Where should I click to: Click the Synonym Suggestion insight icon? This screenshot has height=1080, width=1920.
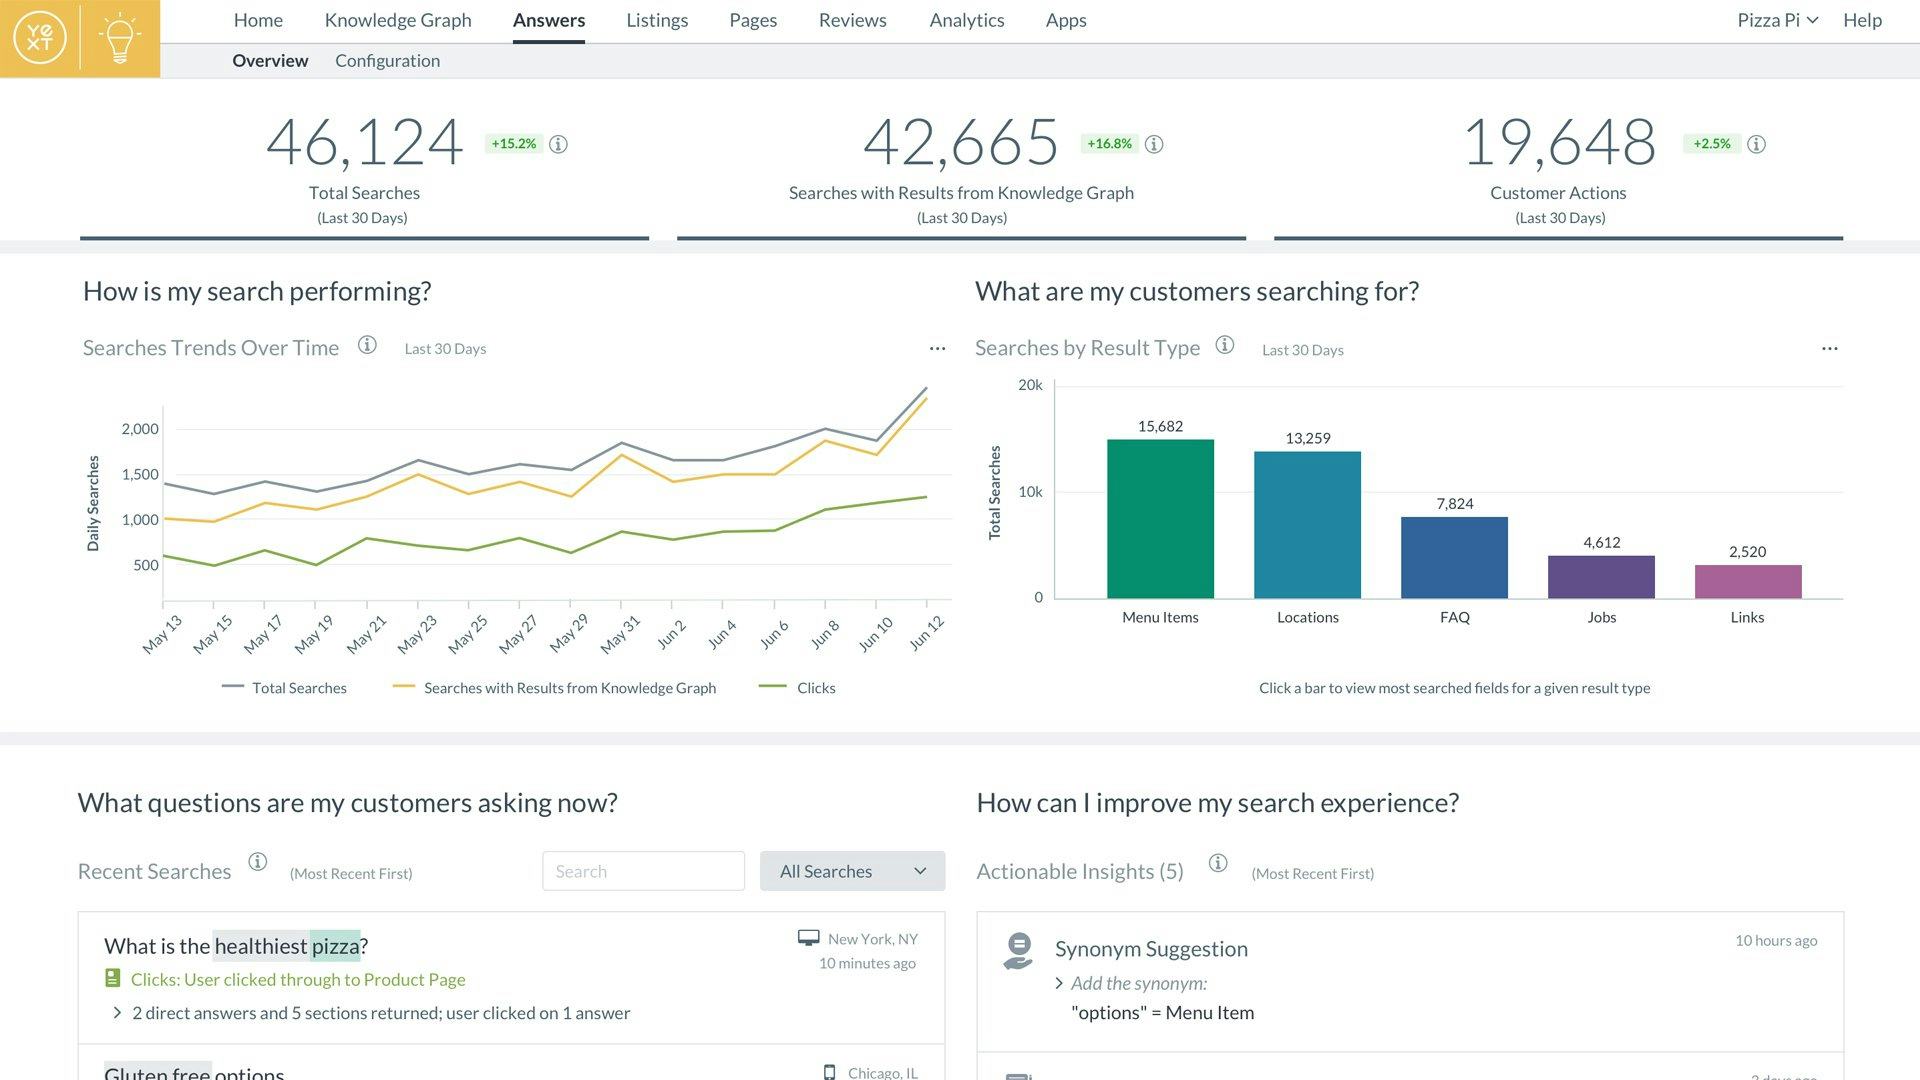[x=1018, y=950]
